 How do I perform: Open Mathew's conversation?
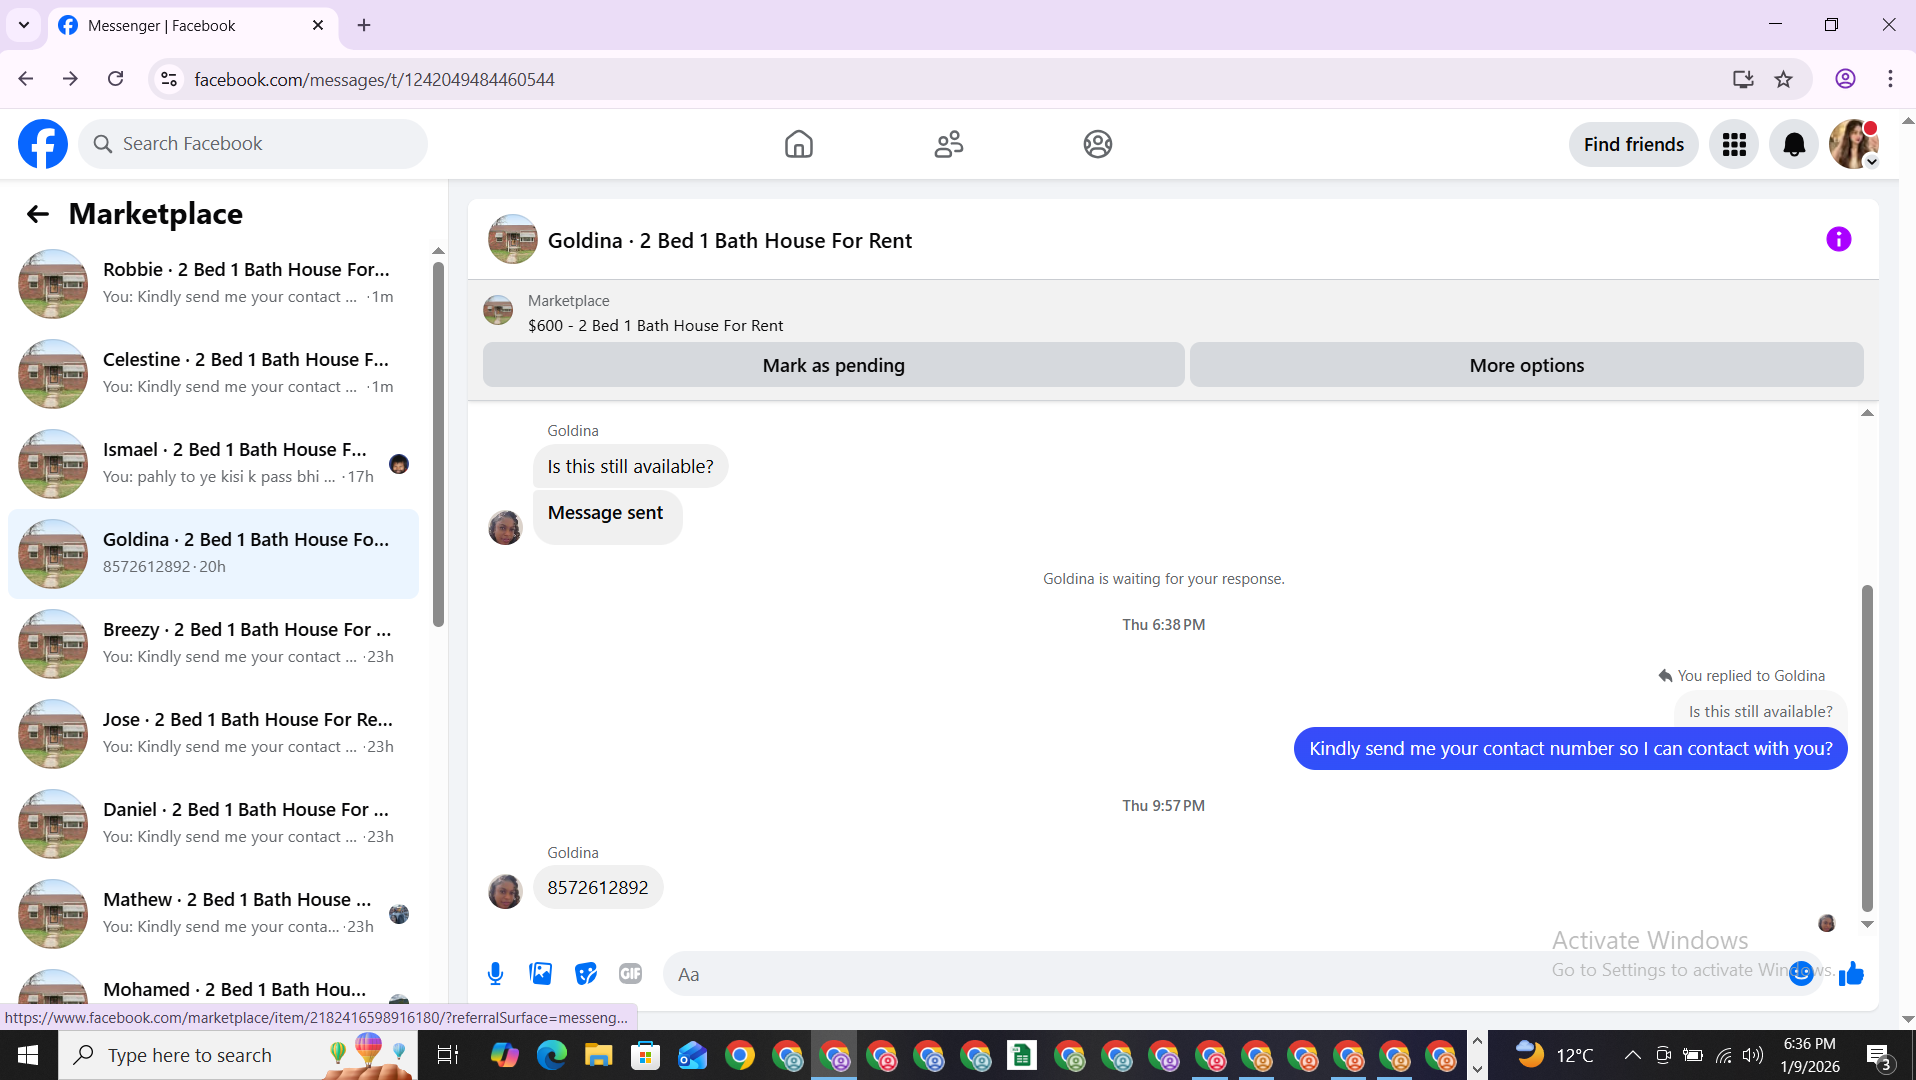click(x=214, y=914)
